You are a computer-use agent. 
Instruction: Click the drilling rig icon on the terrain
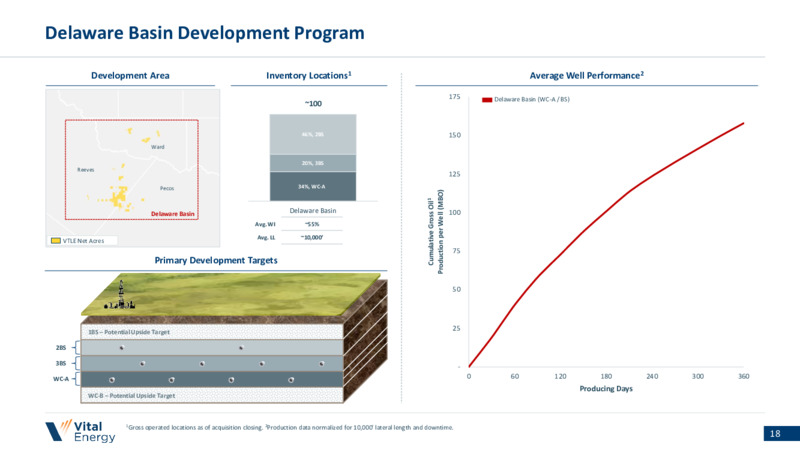pyautogui.click(x=120, y=296)
